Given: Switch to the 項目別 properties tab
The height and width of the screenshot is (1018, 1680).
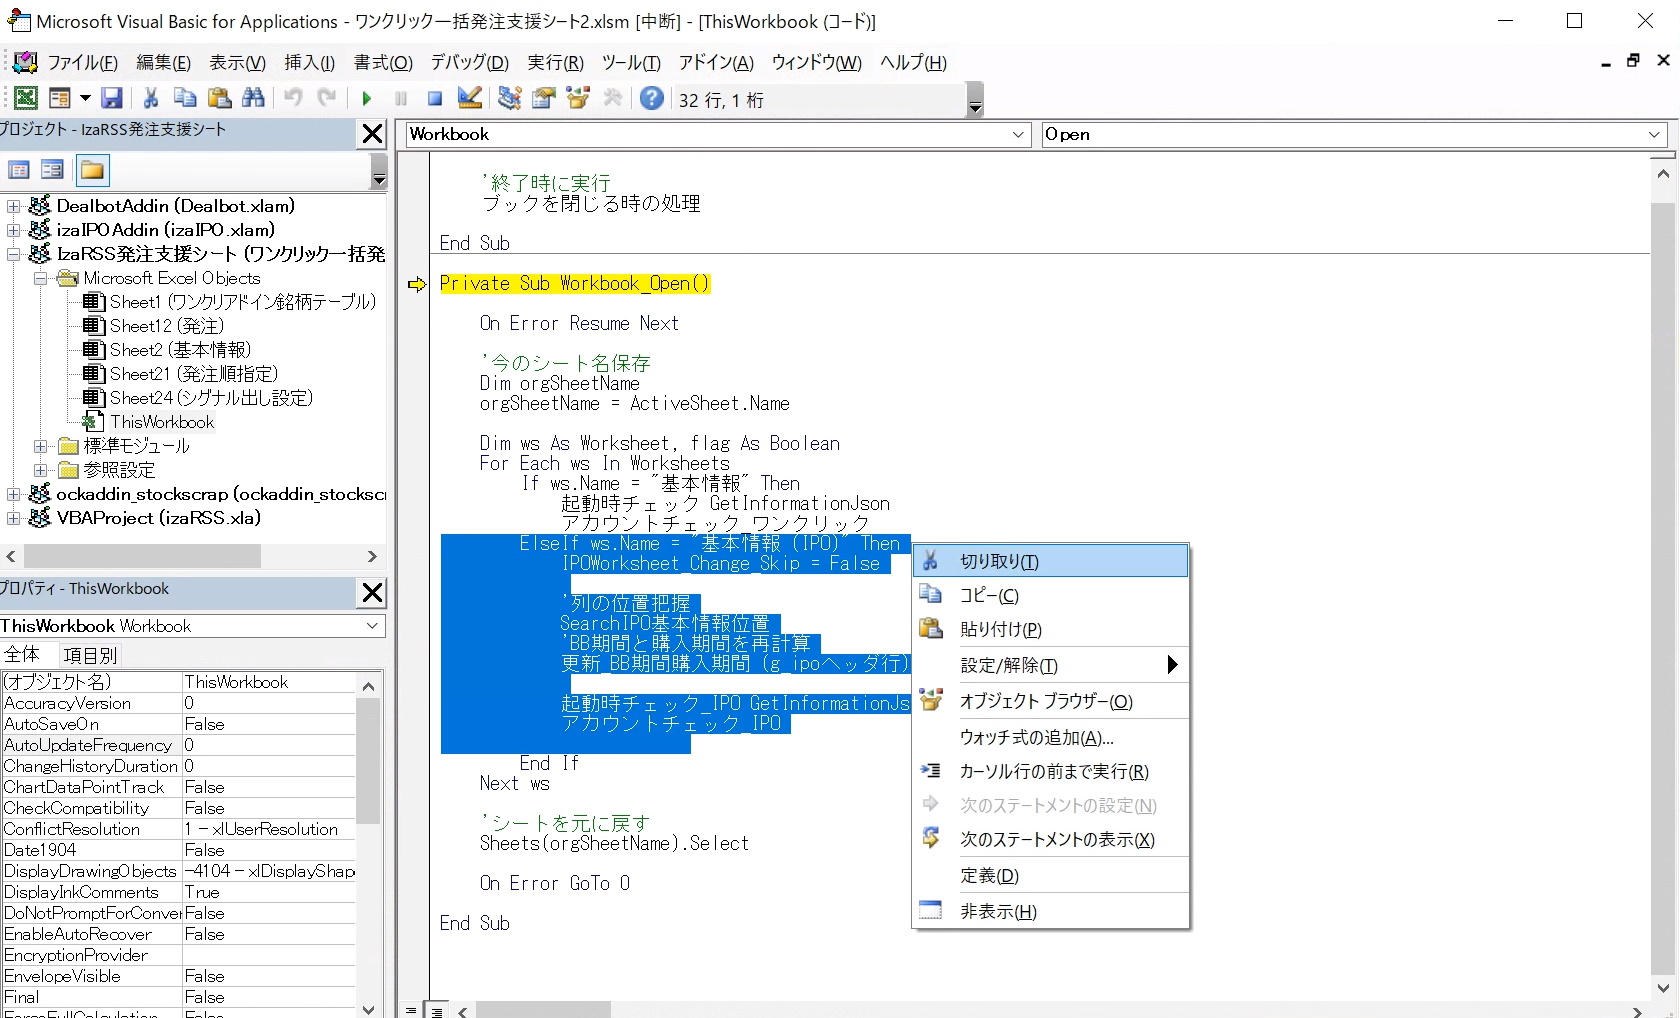Looking at the screenshot, I should 90,655.
